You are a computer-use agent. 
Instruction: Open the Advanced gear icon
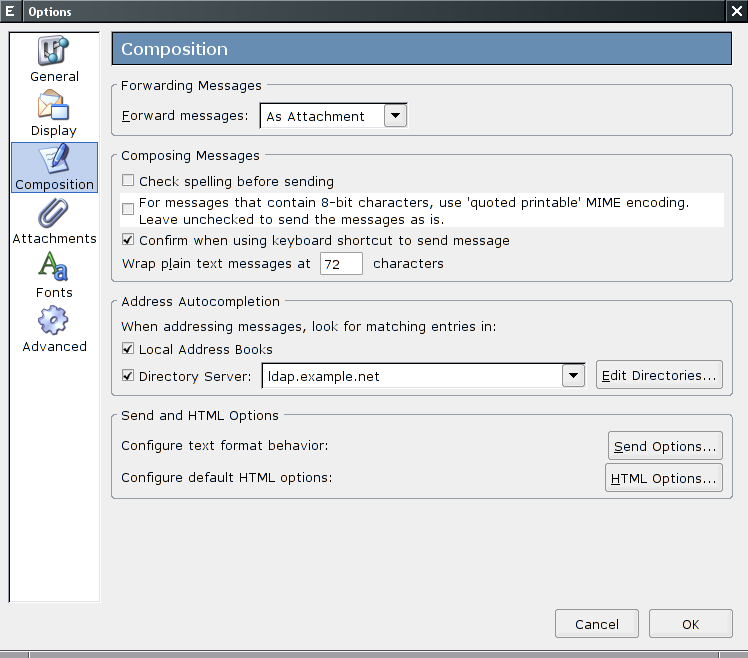pyautogui.click(x=53, y=320)
